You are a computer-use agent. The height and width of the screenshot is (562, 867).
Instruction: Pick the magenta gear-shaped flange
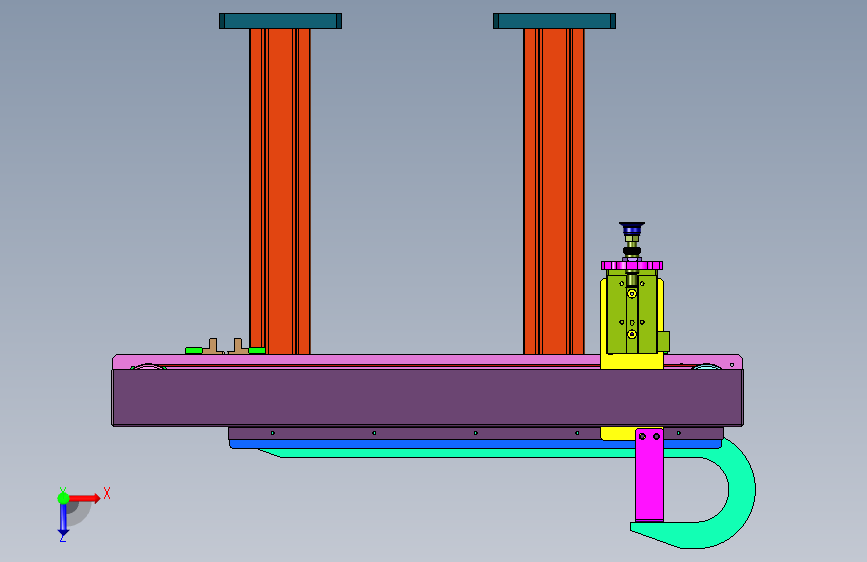[x=632, y=266]
